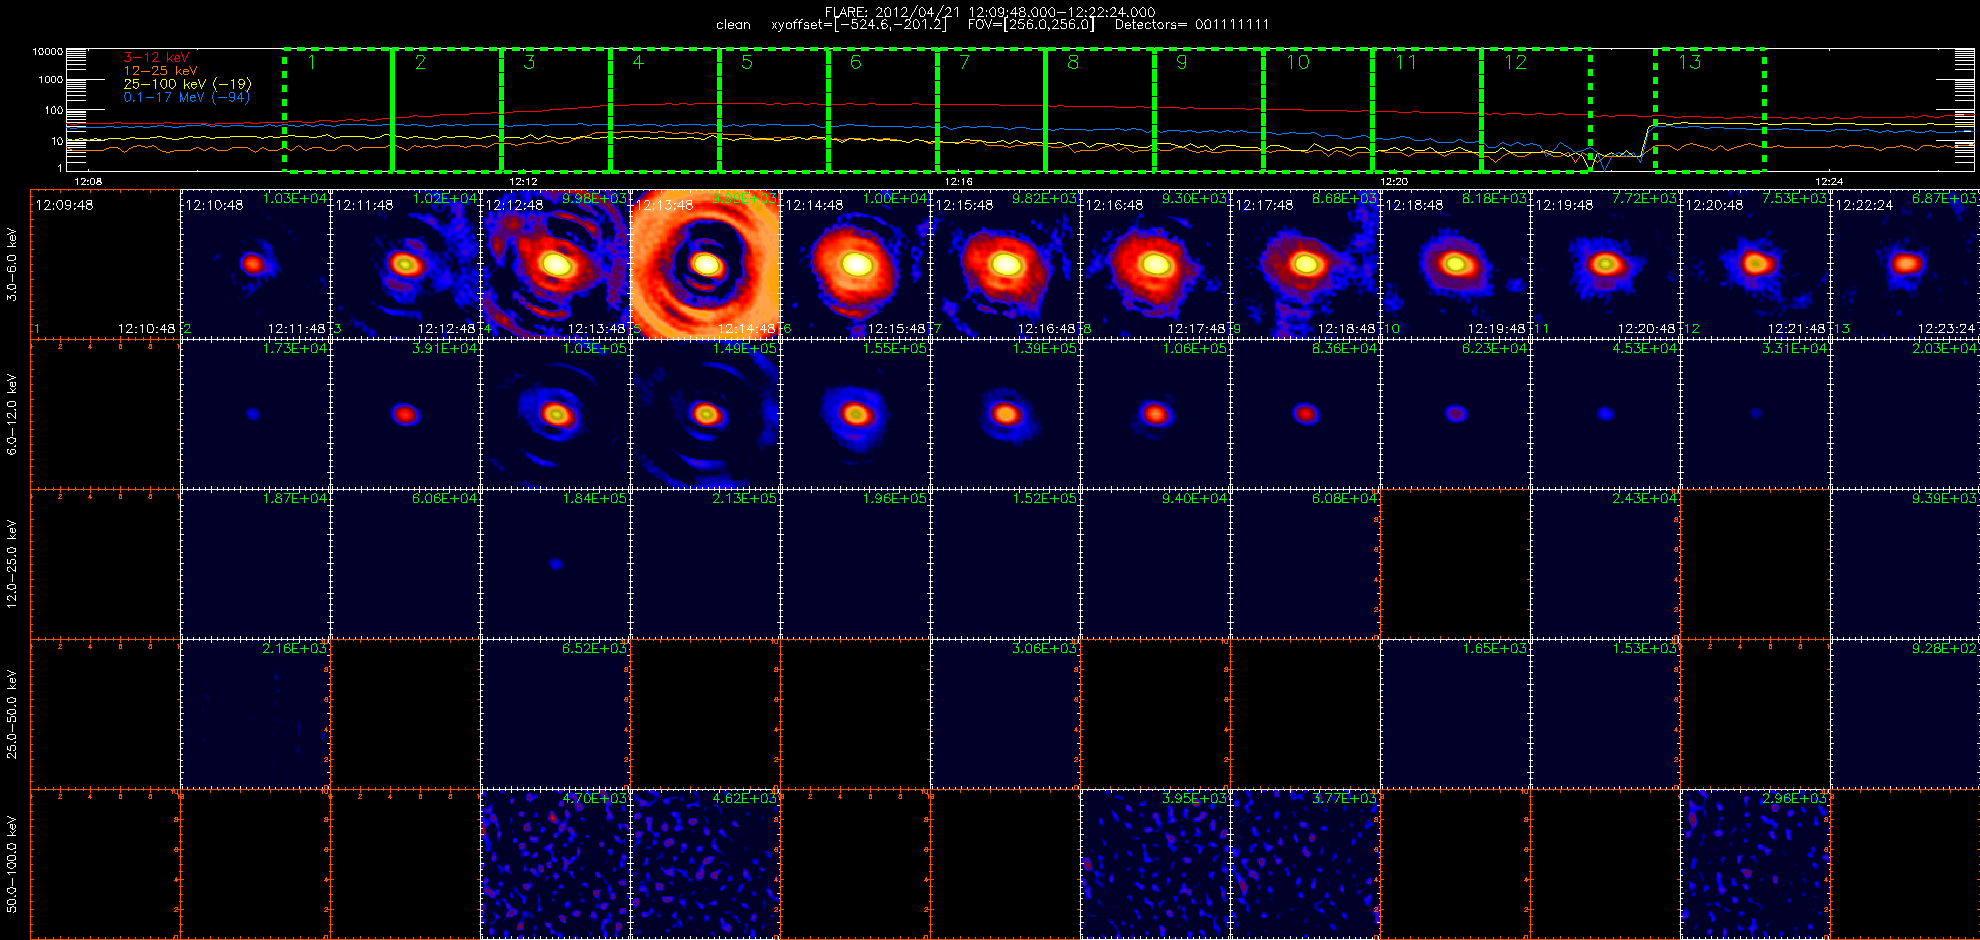1980x940 pixels.
Task: Open the 12.0-25.0 keV image labeled 1.84E+05
Action: coord(555,564)
